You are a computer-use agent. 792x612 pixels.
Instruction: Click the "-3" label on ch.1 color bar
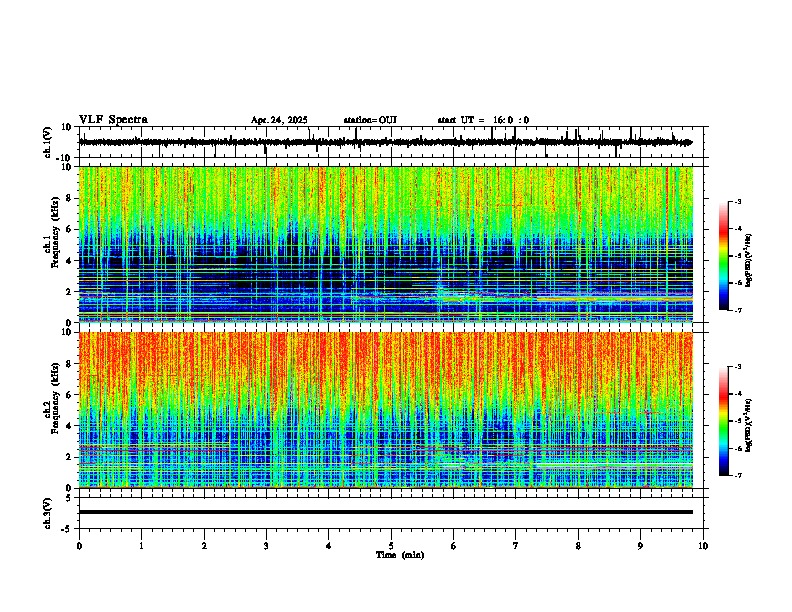point(738,201)
